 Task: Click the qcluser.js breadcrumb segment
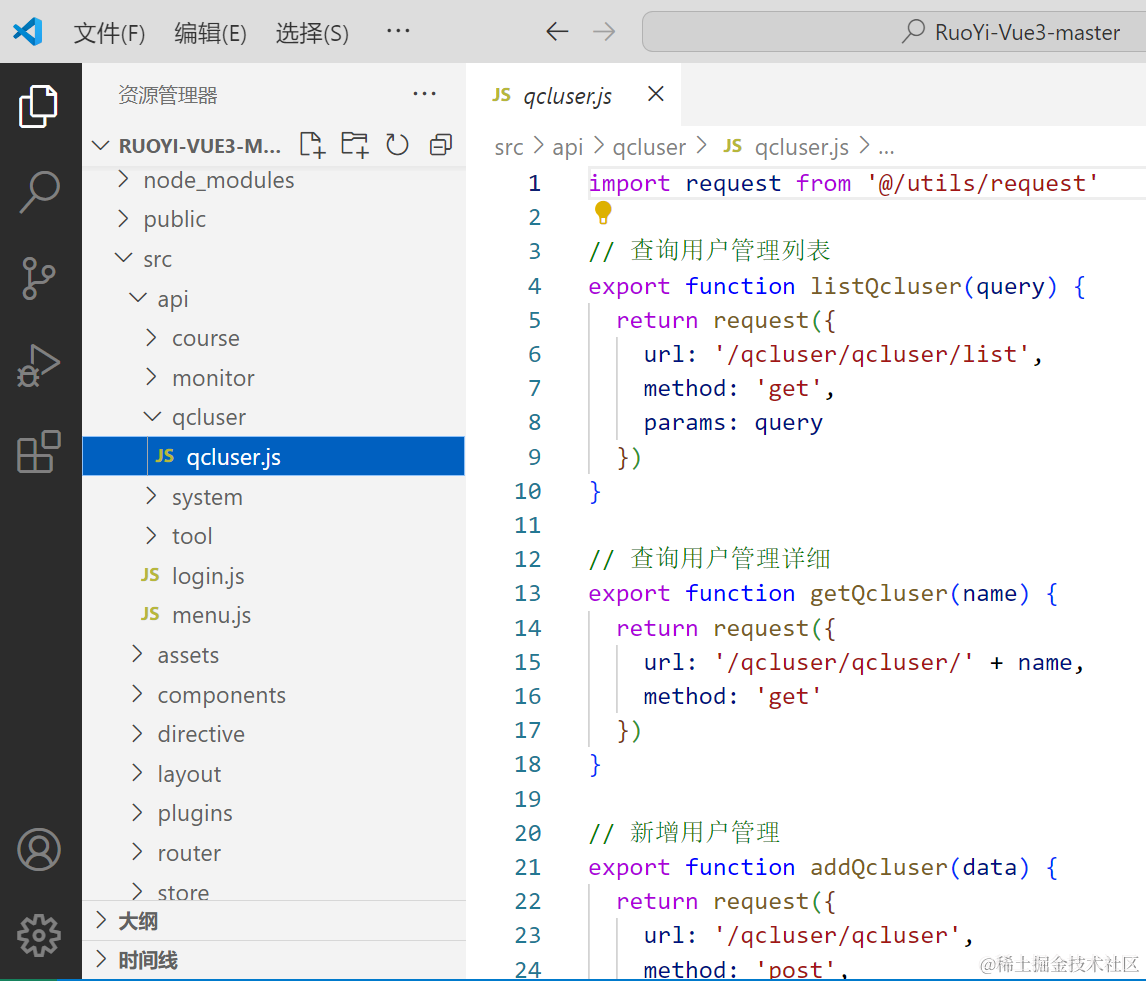coord(801,148)
